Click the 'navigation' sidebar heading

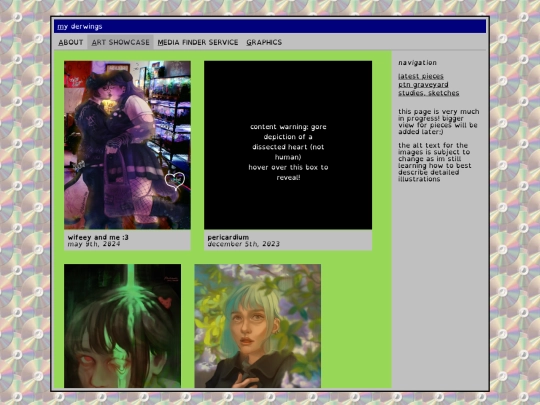point(417,63)
